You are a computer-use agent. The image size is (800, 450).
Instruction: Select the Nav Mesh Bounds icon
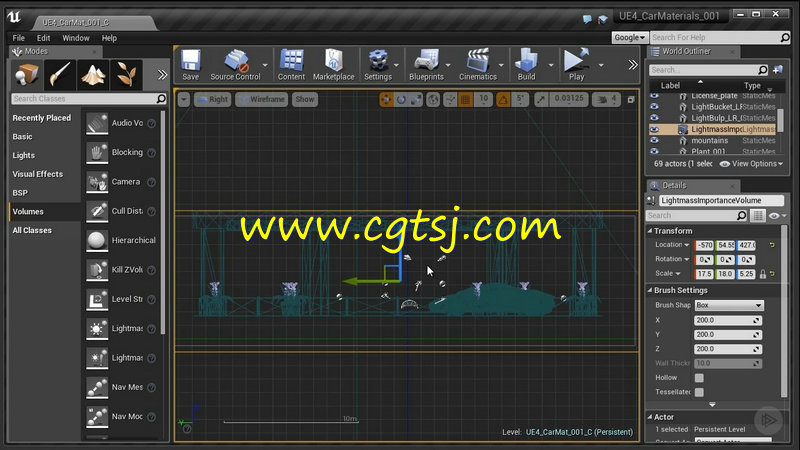point(97,387)
